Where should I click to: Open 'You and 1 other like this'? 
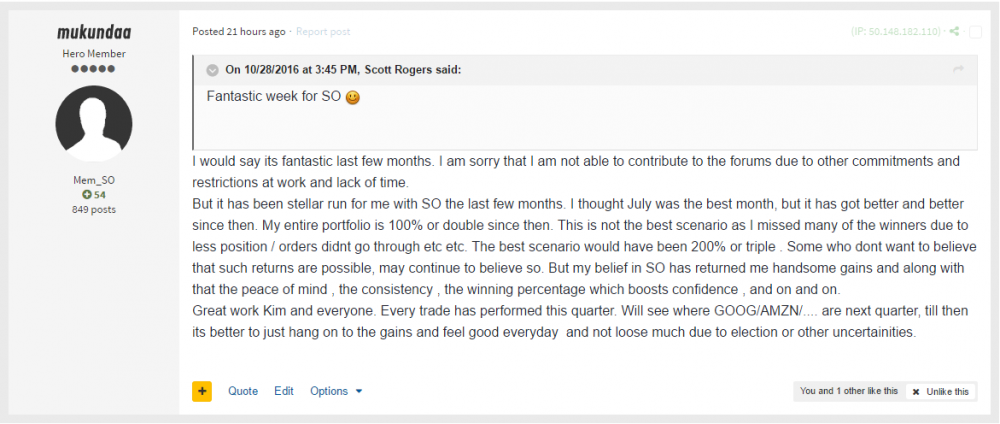pyautogui.click(x=849, y=391)
